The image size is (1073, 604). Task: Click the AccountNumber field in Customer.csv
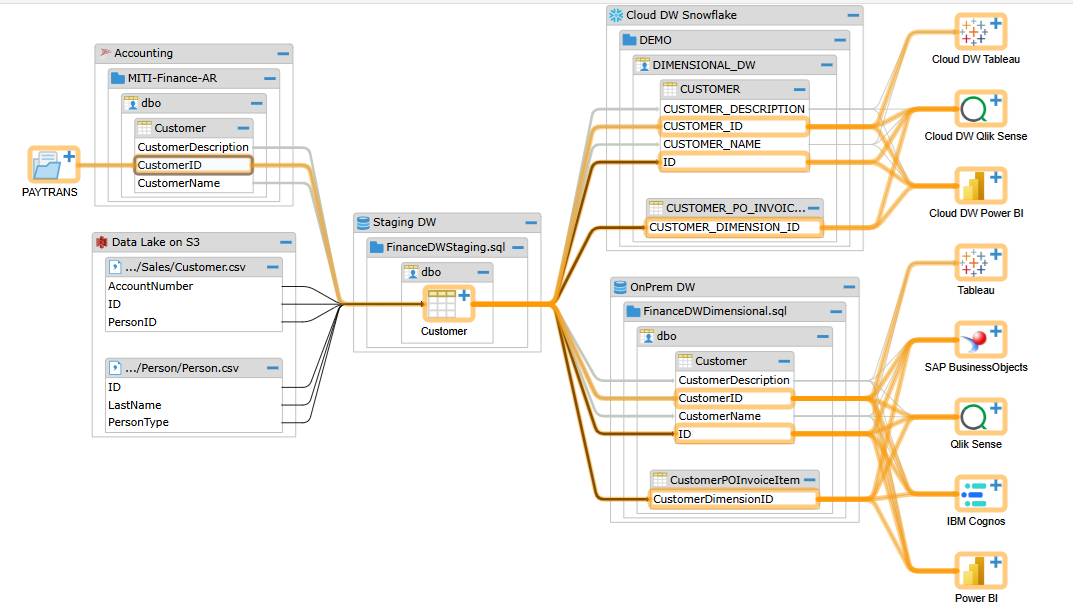(x=150, y=286)
